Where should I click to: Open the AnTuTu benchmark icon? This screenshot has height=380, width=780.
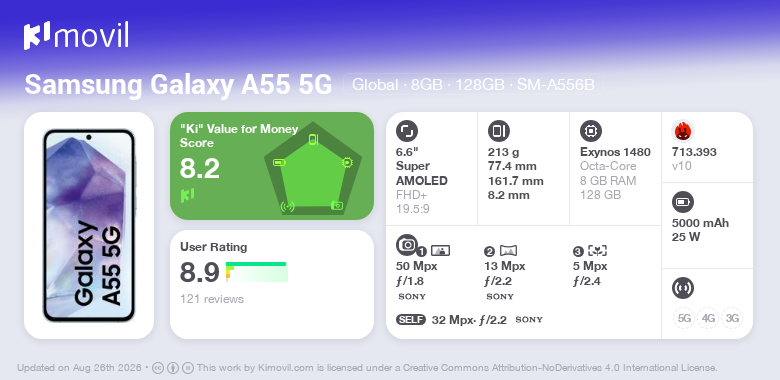coord(682,131)
